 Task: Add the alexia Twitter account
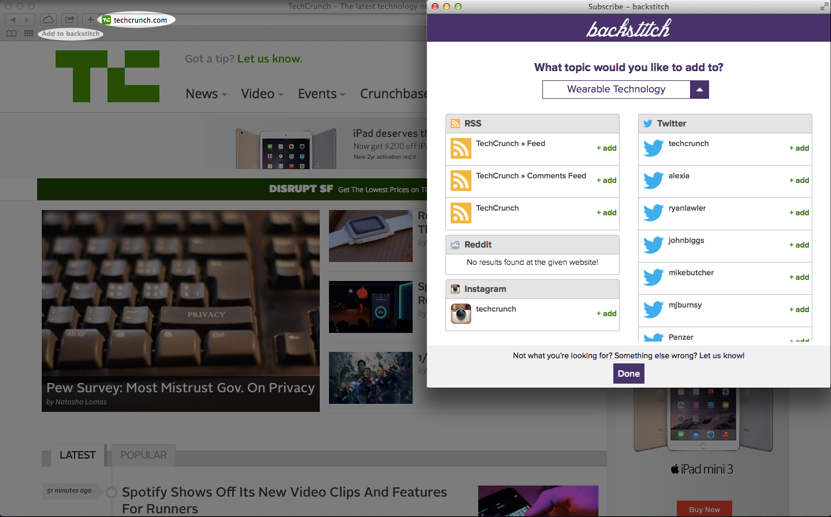799,181
